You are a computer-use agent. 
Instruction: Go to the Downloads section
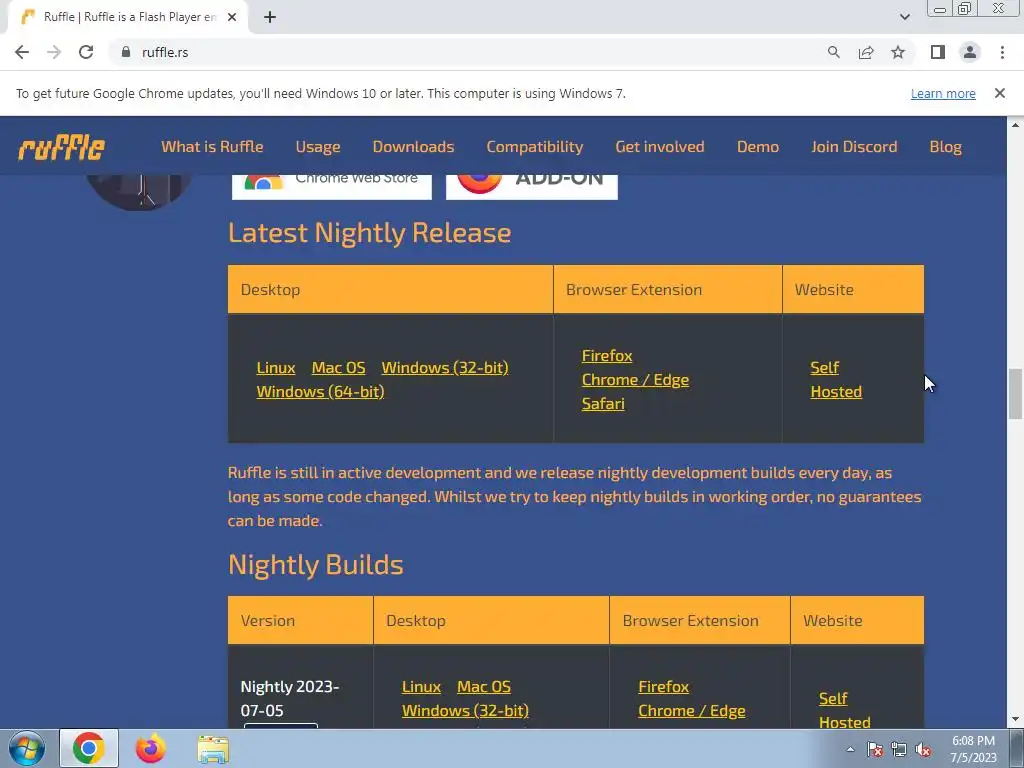pyautogui.click(x=413, y=146)
